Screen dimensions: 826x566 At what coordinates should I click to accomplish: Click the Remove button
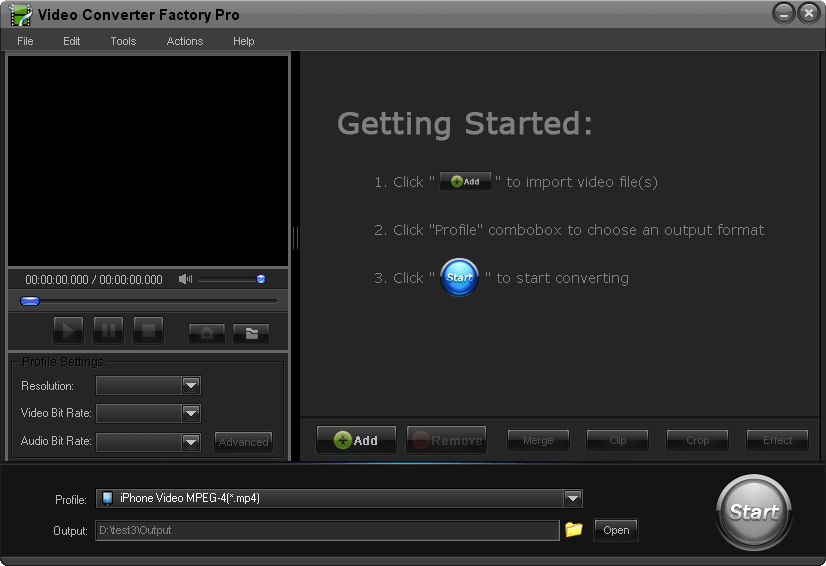[x=447, y=440]
